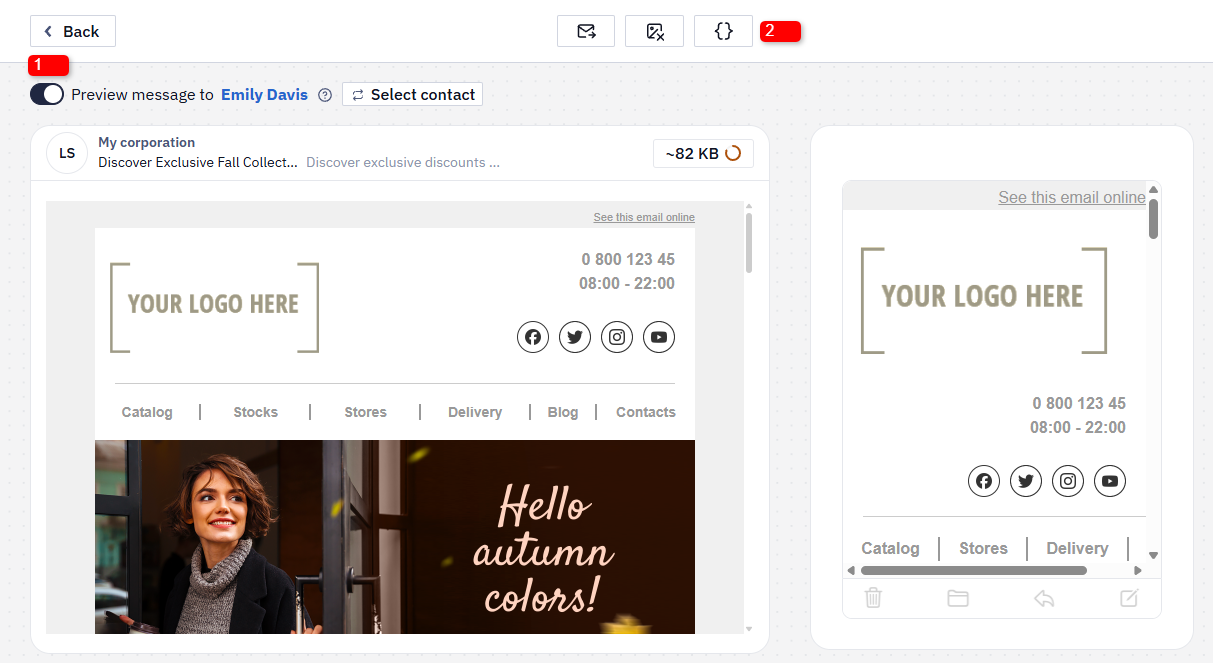Open the Contacts menu item

tap(646, 412)
